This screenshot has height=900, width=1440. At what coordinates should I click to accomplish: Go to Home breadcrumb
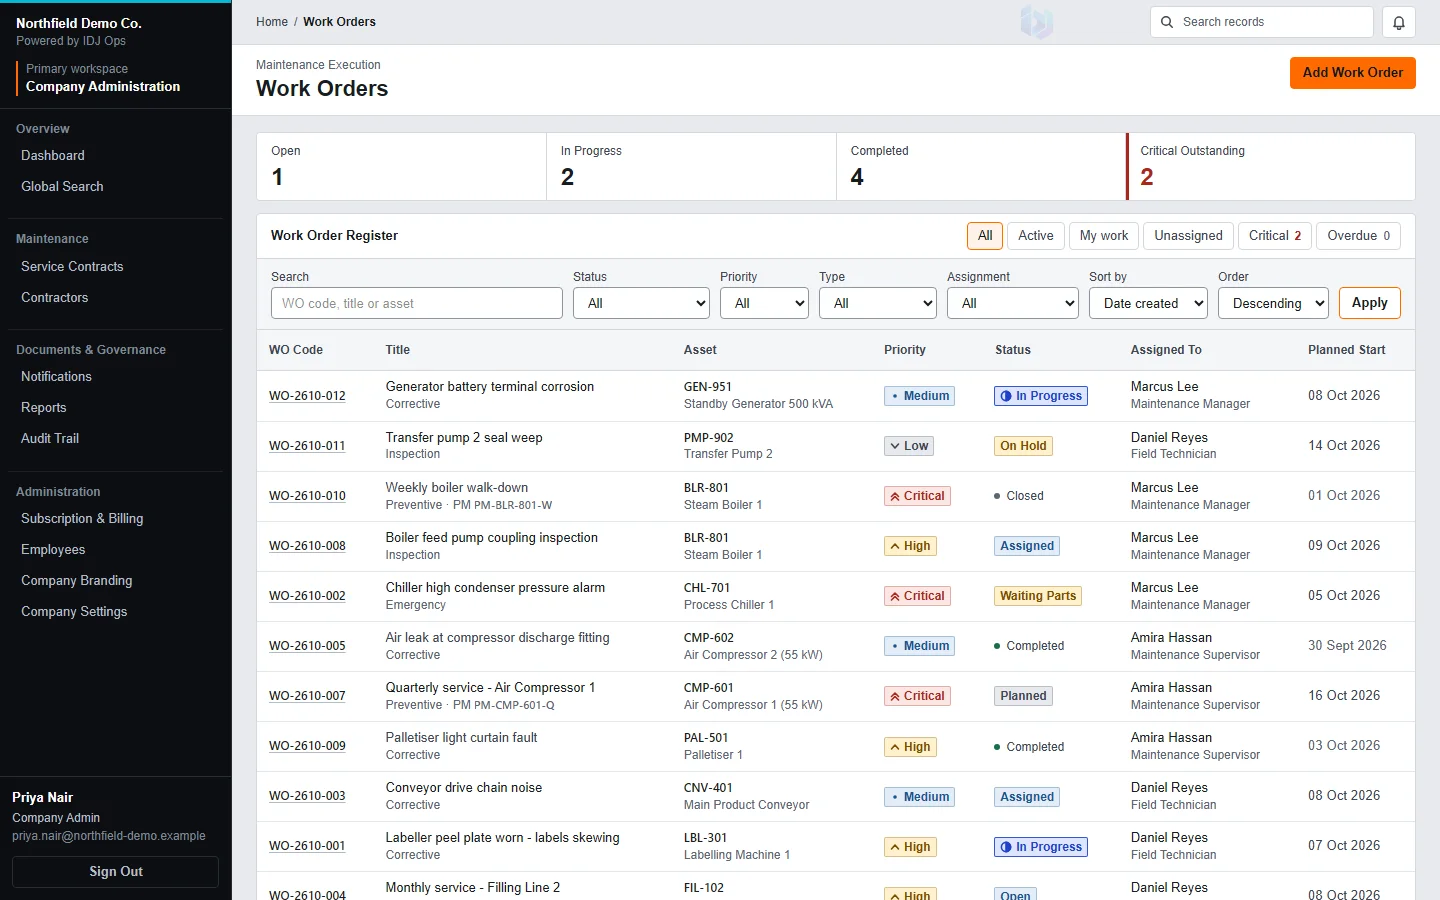coord(272,22)
